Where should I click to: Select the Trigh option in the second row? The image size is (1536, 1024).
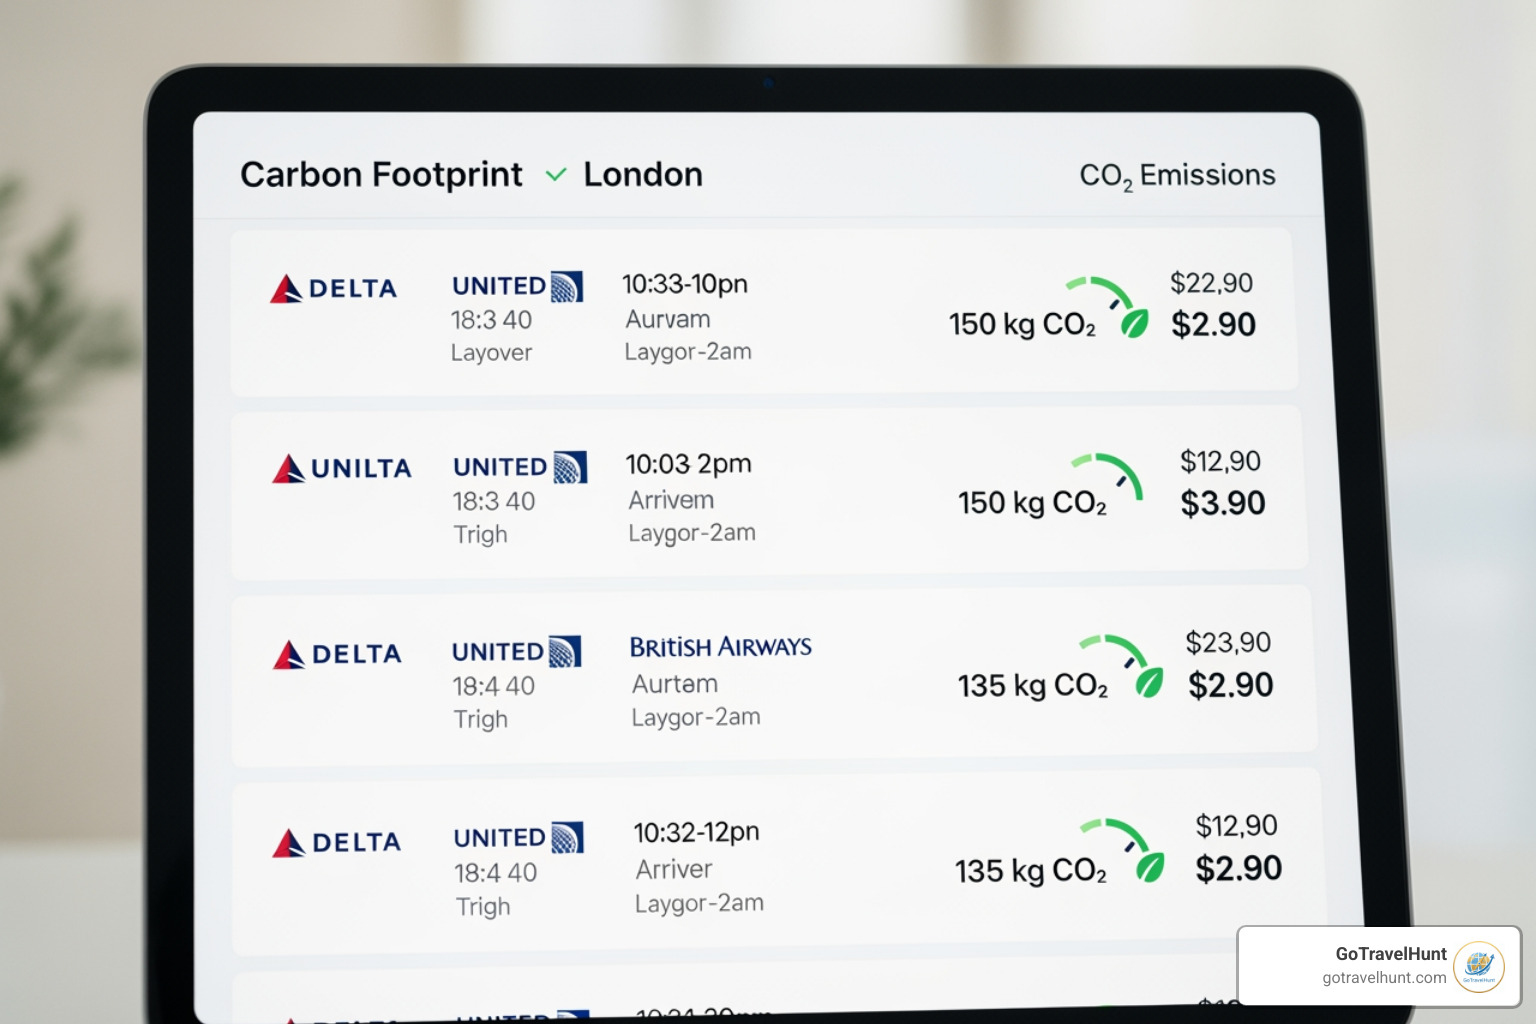[481, 534]
